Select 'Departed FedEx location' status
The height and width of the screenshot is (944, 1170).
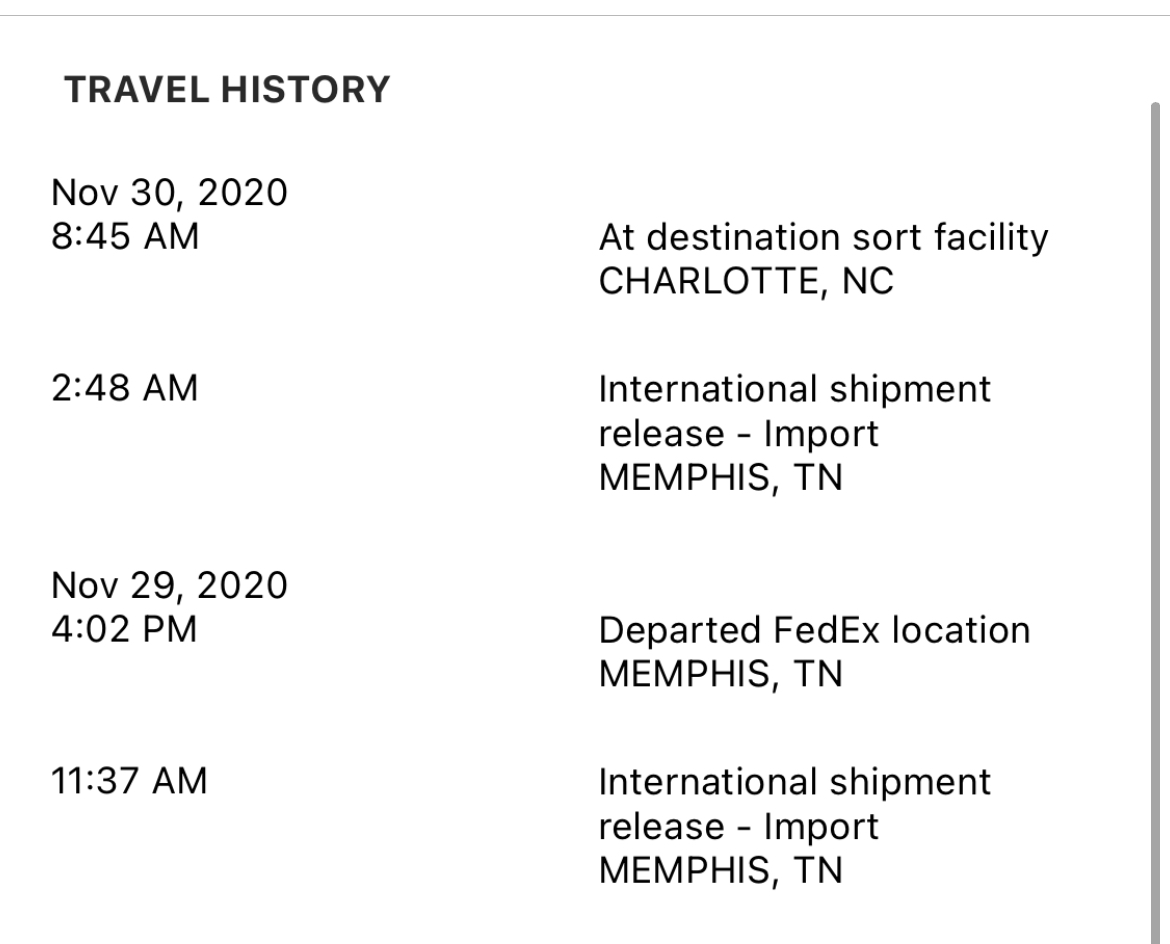[x=815, y=631]
